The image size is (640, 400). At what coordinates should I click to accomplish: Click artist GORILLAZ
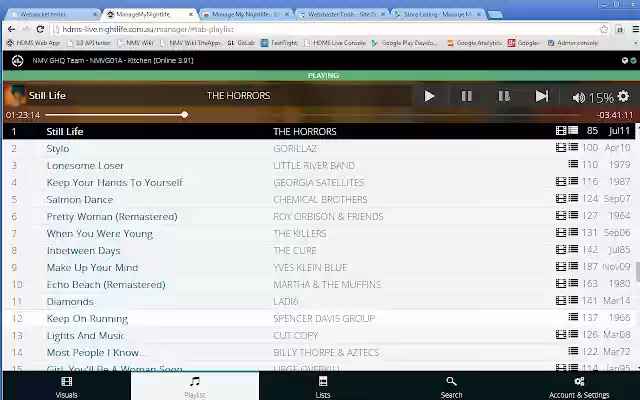pyautogui.click(x=295, y=149)
